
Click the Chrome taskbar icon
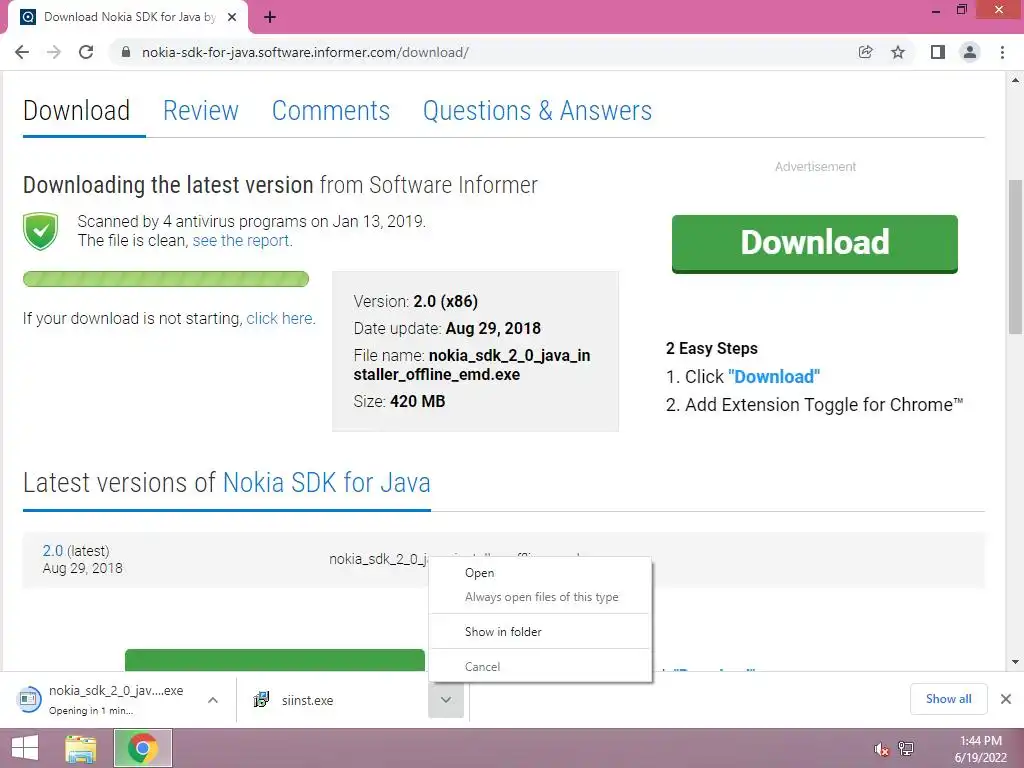pos(143,748)
